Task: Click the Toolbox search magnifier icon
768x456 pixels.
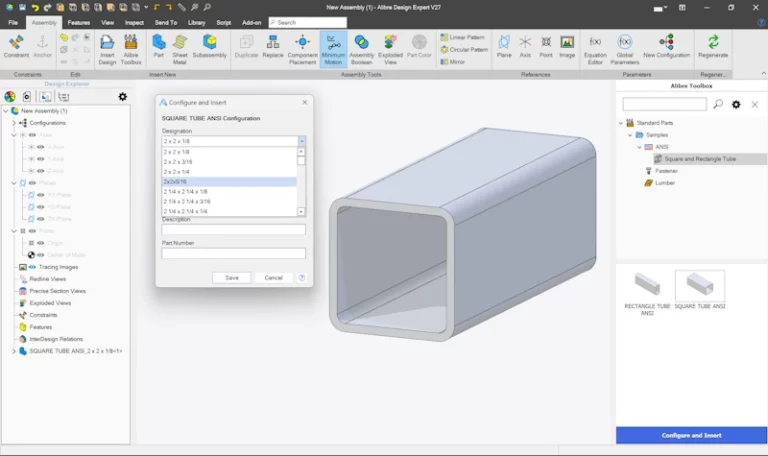Action: [x=718, y=104]
